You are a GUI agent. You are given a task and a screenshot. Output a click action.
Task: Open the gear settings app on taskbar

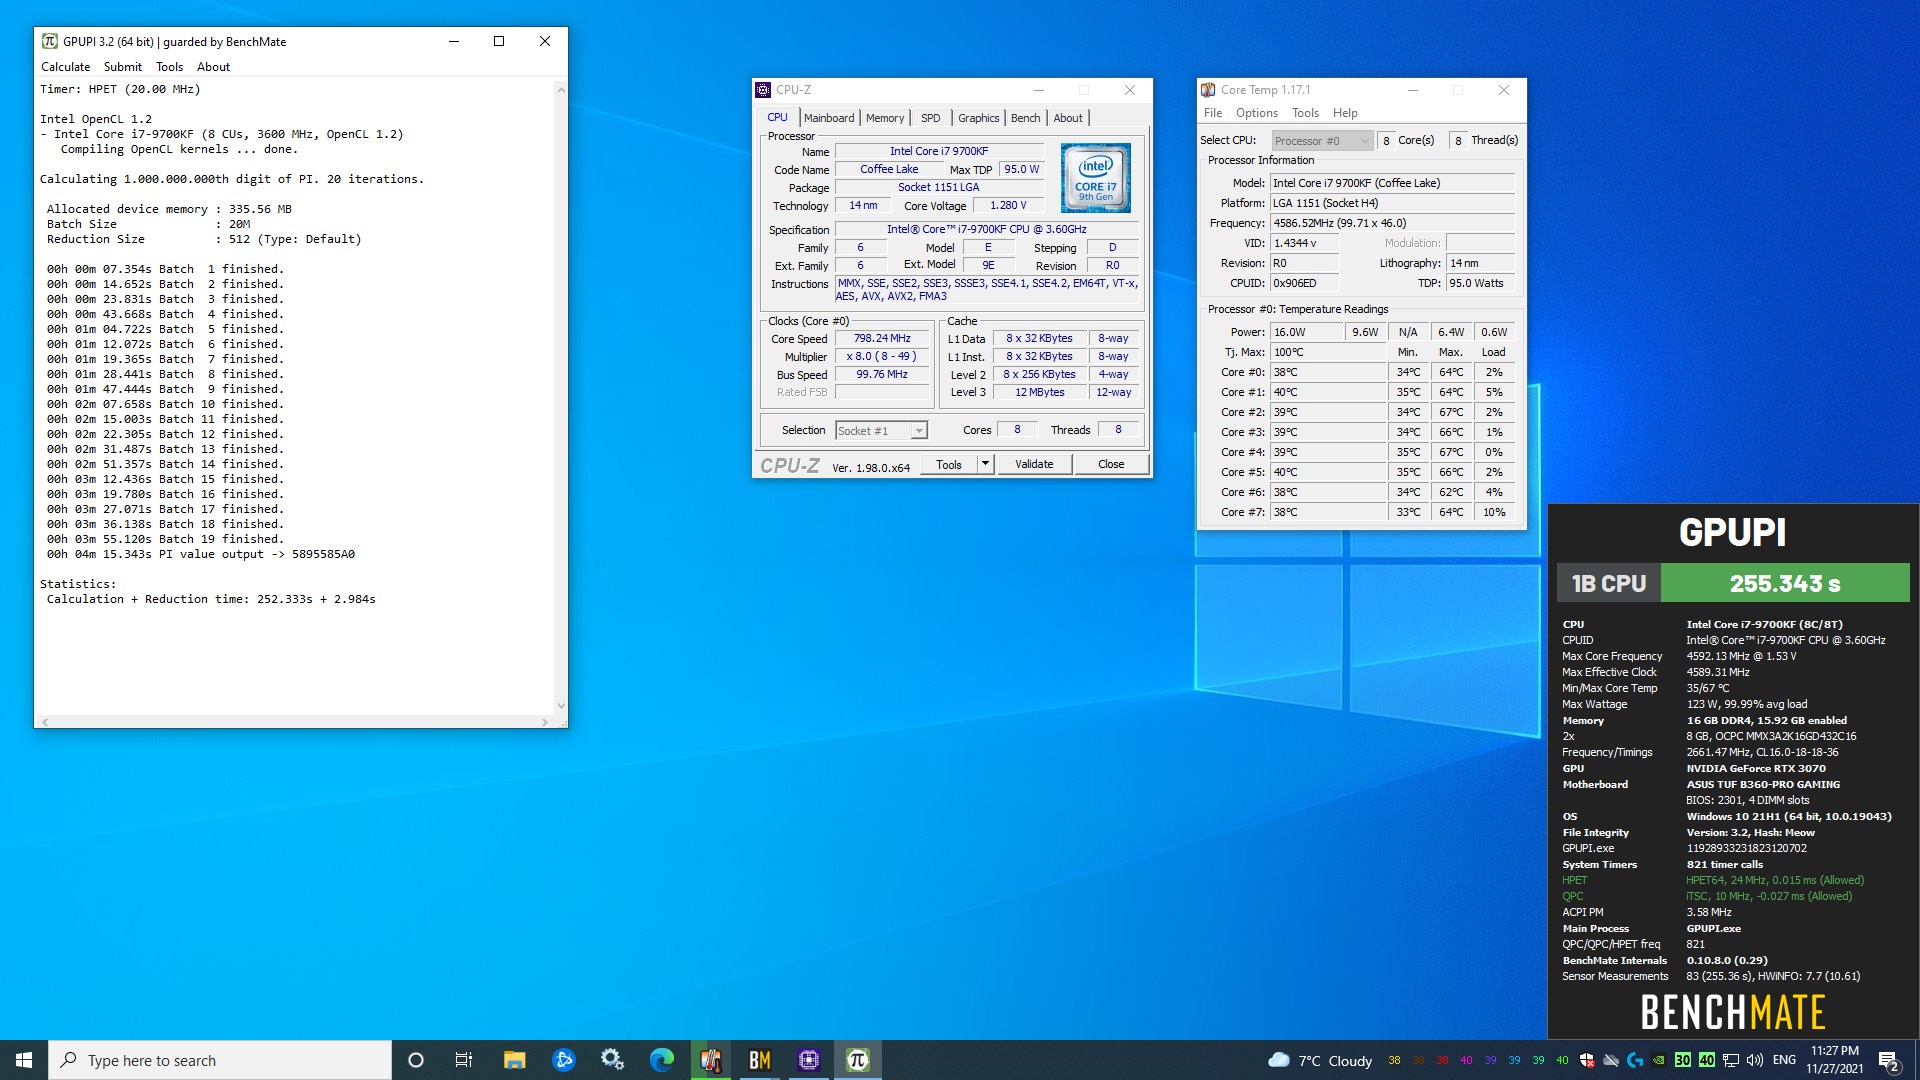612,1060
